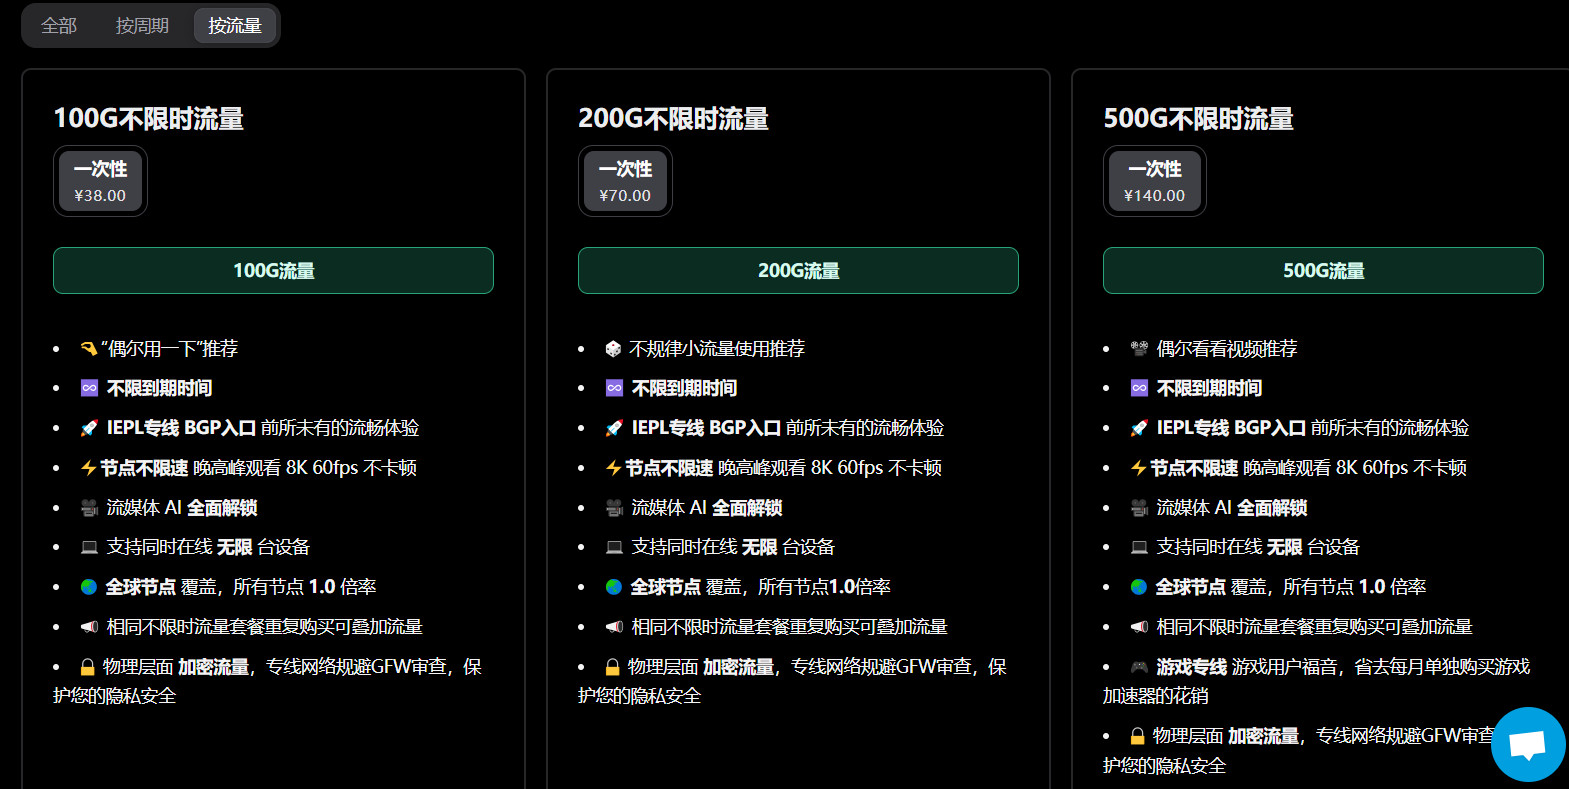Select the 一次性 ¥140.00 price option
Viewport: 1569px width, 789px height.
(x=1154, y=181)
